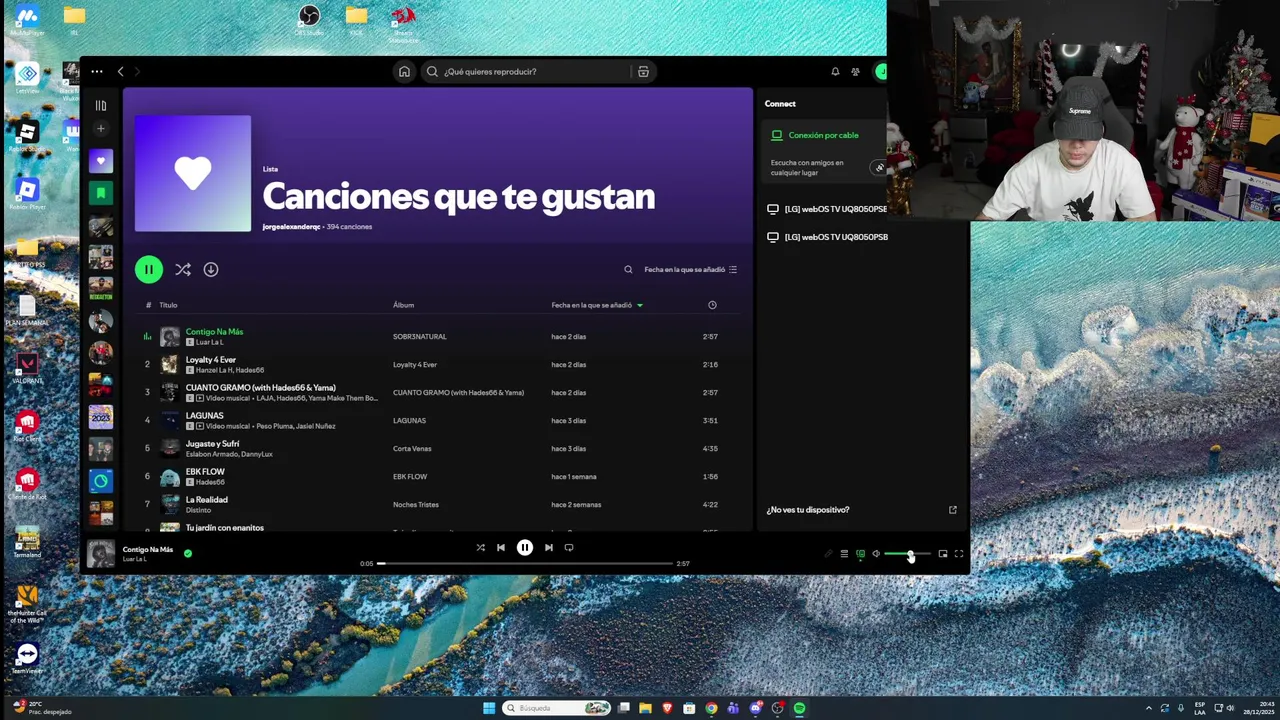
Task: Open artist link Luar La L in first row
Action: pos(209,342)
